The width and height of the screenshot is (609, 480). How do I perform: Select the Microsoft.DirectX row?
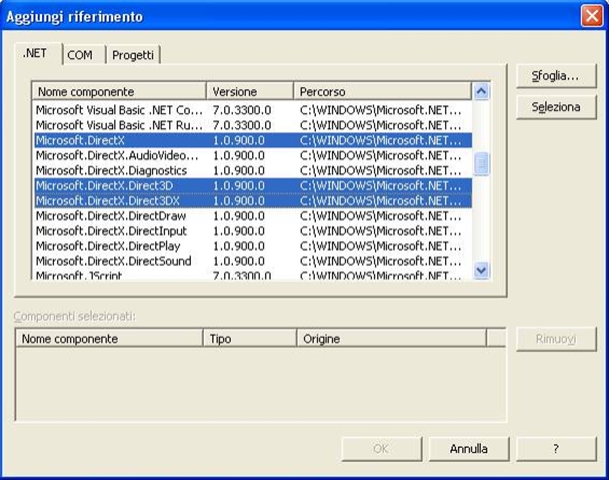253,140
